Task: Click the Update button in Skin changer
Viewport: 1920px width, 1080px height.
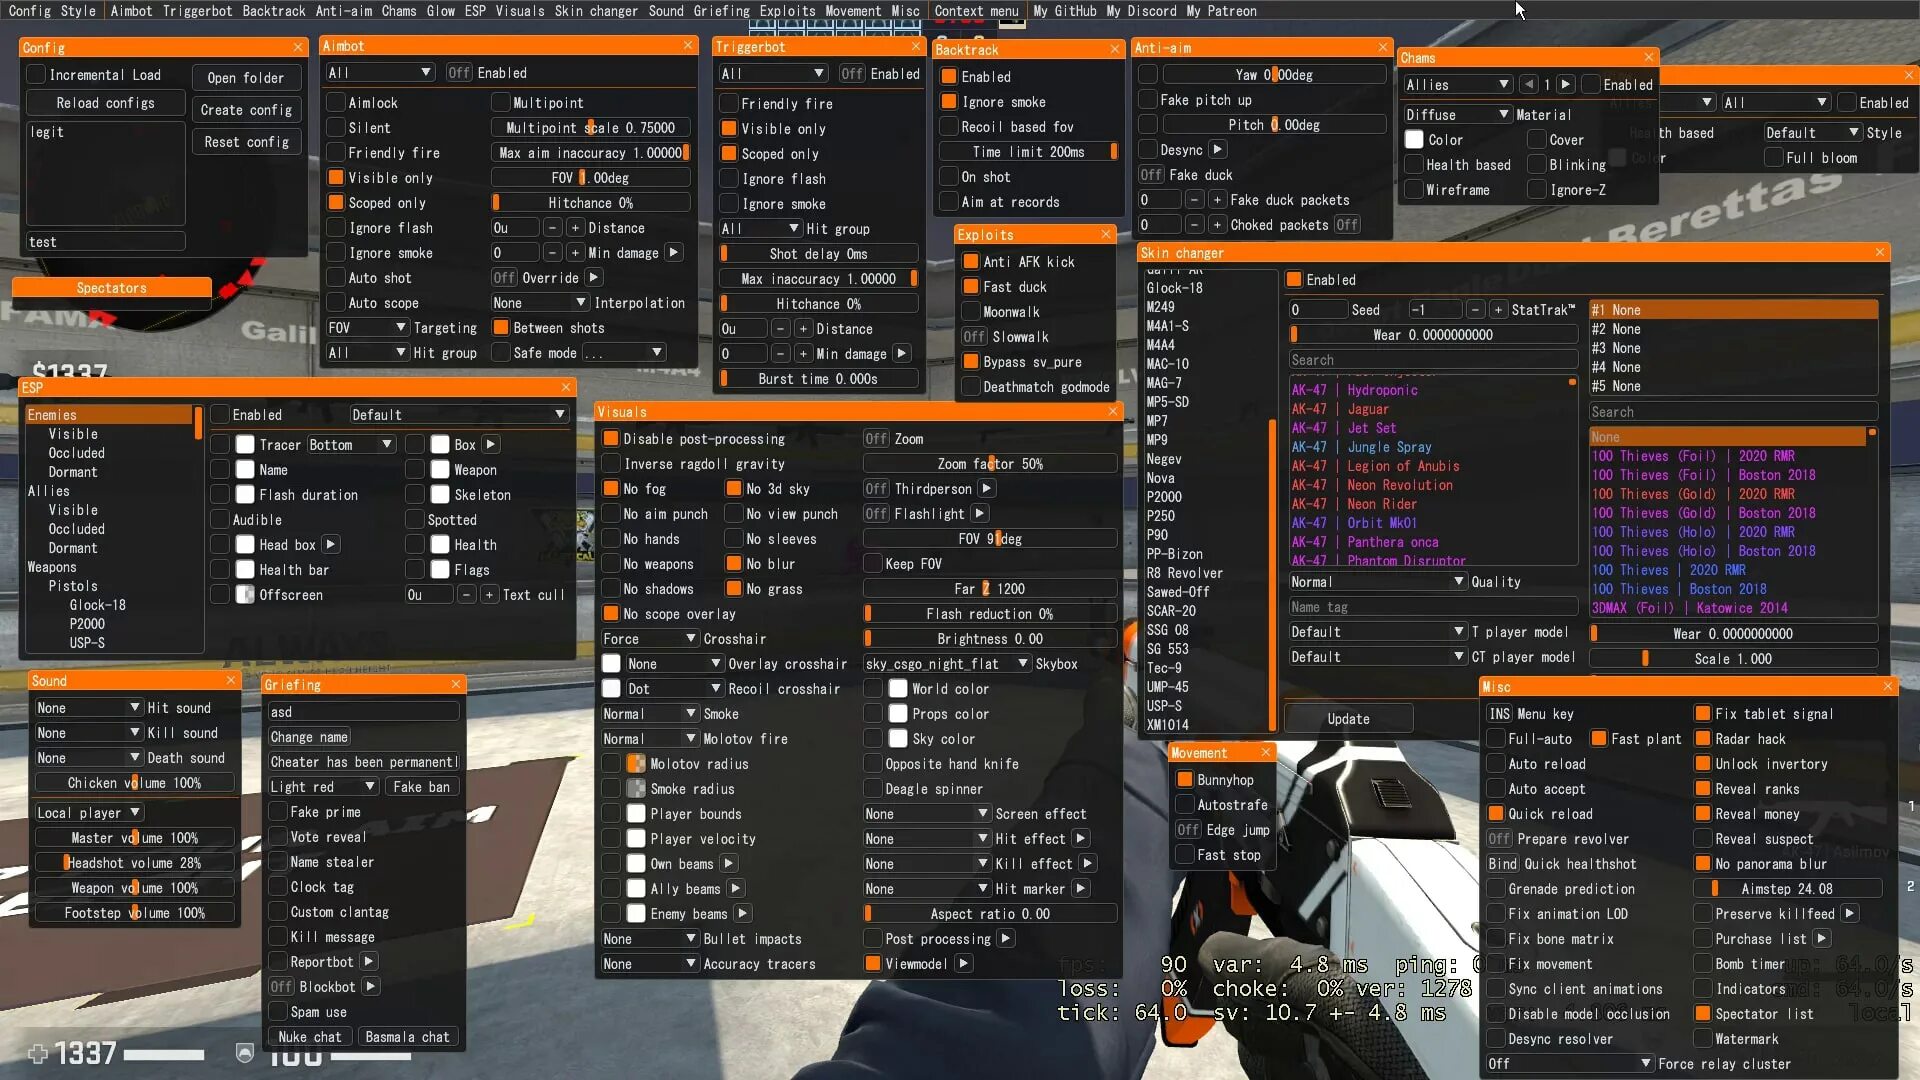Action: (1348, 719)
